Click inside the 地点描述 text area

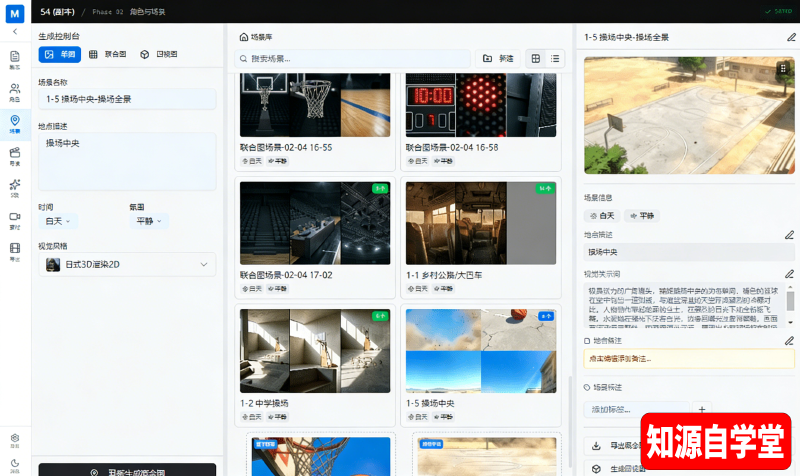[127, 161]
